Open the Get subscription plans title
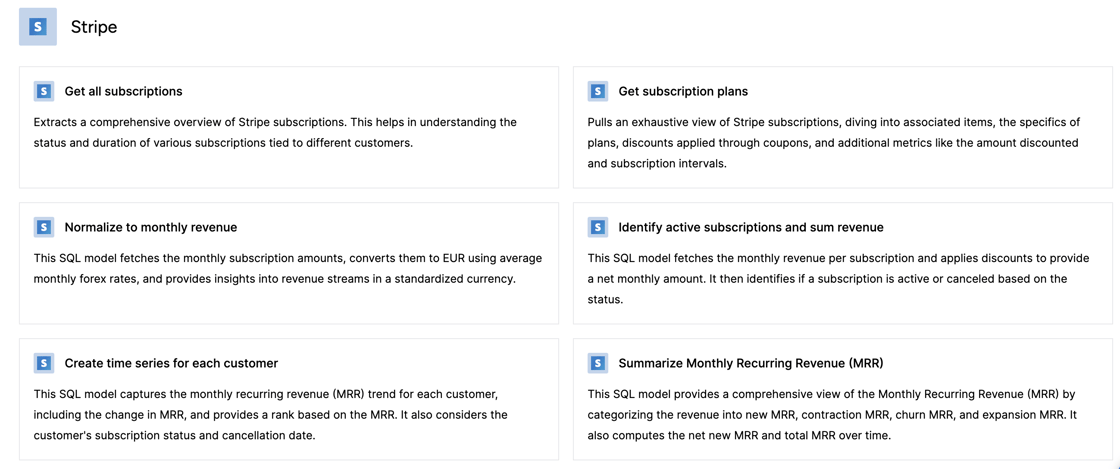1120x469 pixels. [x=683, y=91]
